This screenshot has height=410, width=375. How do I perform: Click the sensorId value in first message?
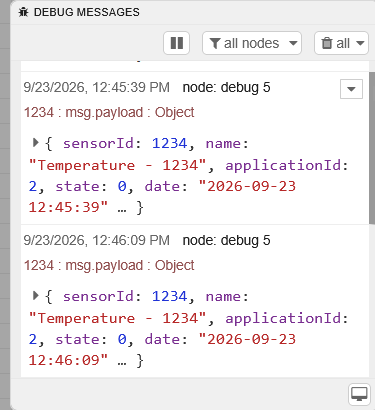click(x=170, y=144)
